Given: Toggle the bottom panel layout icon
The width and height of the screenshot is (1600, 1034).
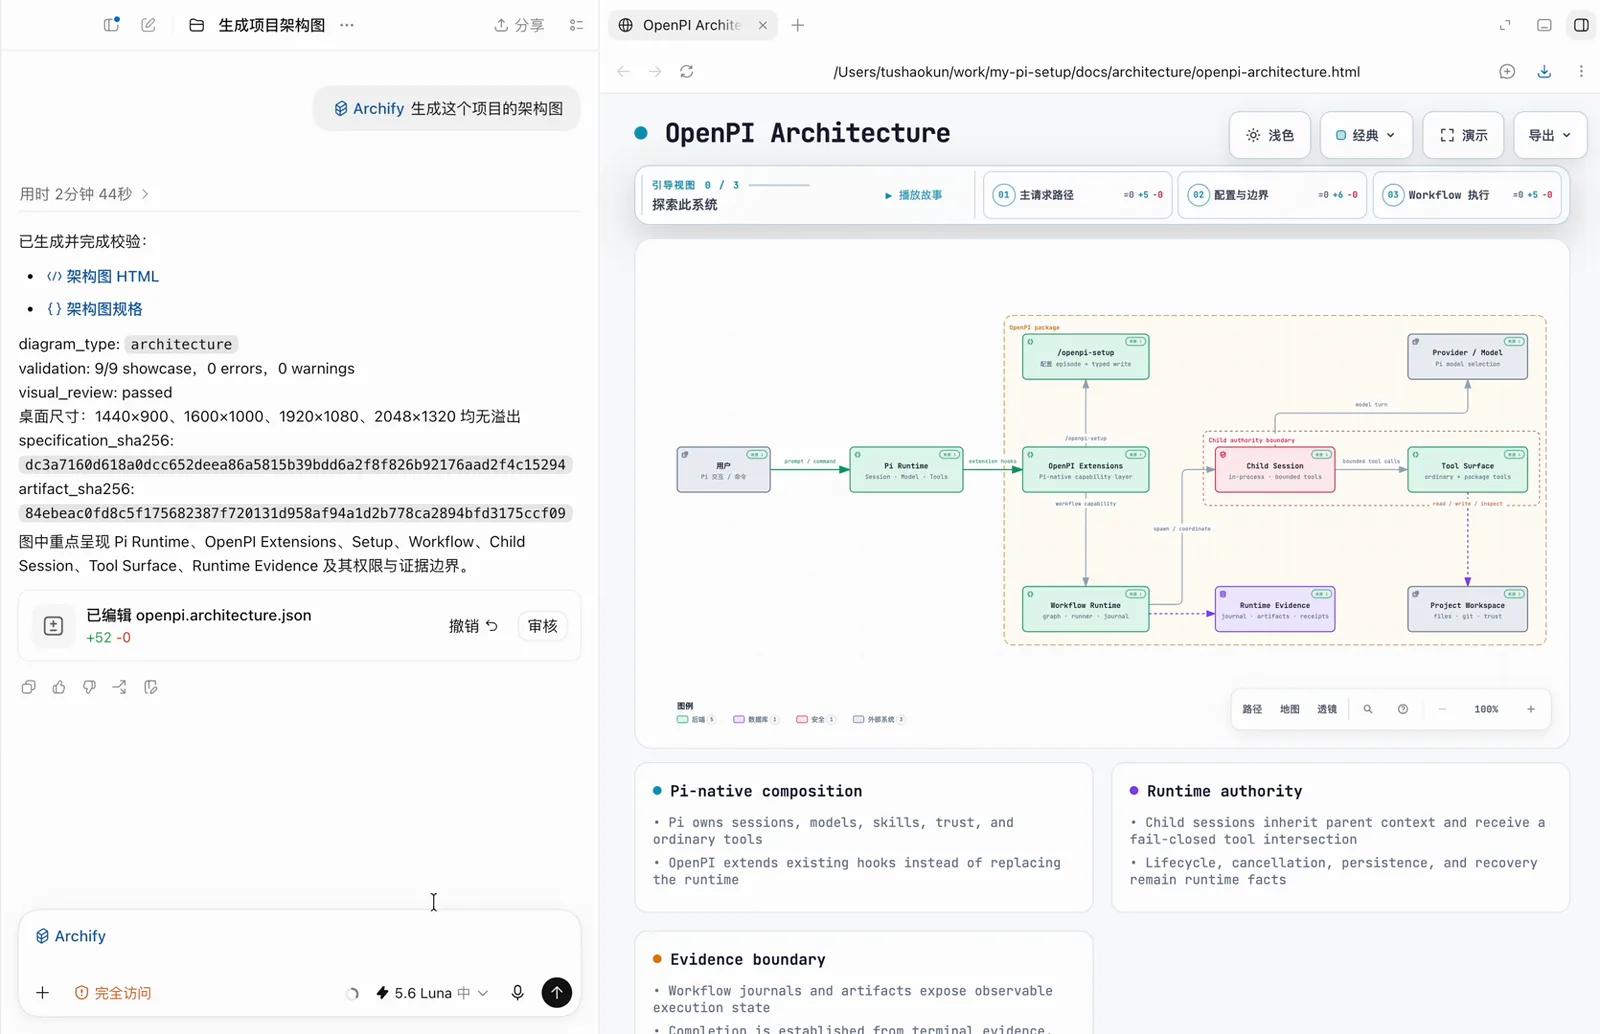Looking at the screenshot, I should click(1544, 25).
